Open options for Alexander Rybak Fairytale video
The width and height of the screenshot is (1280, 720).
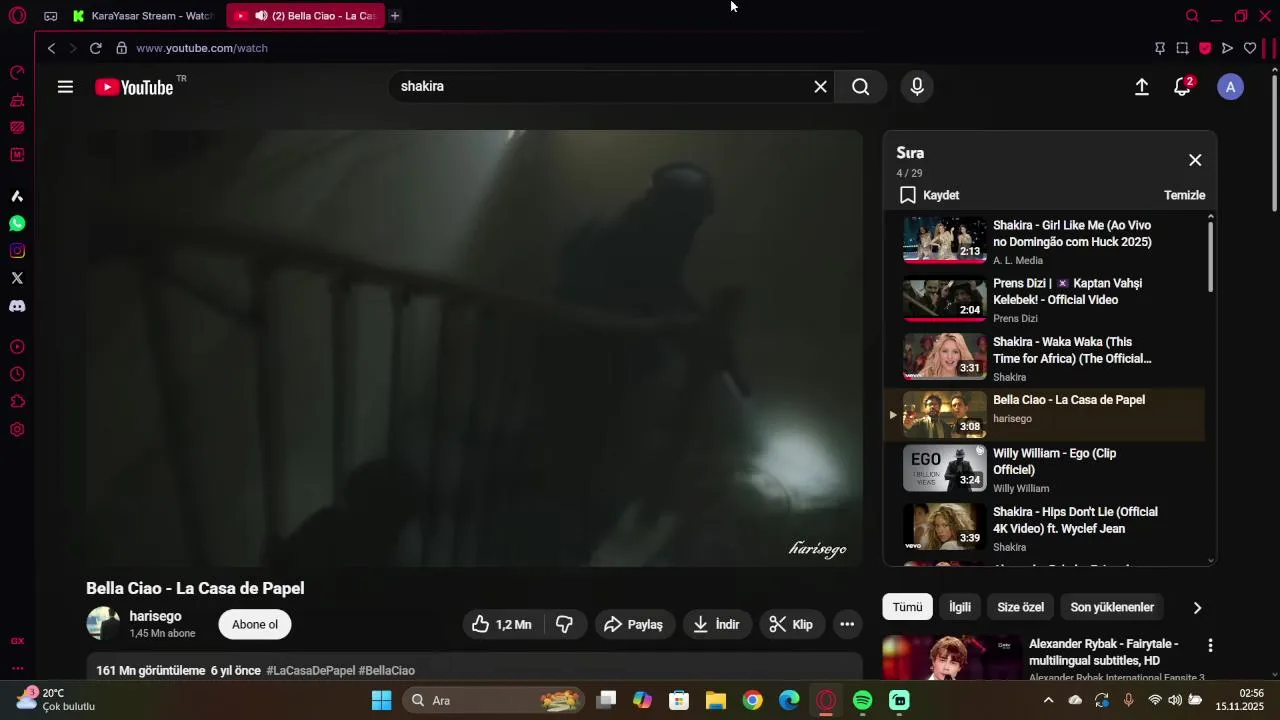point(1210,646)
